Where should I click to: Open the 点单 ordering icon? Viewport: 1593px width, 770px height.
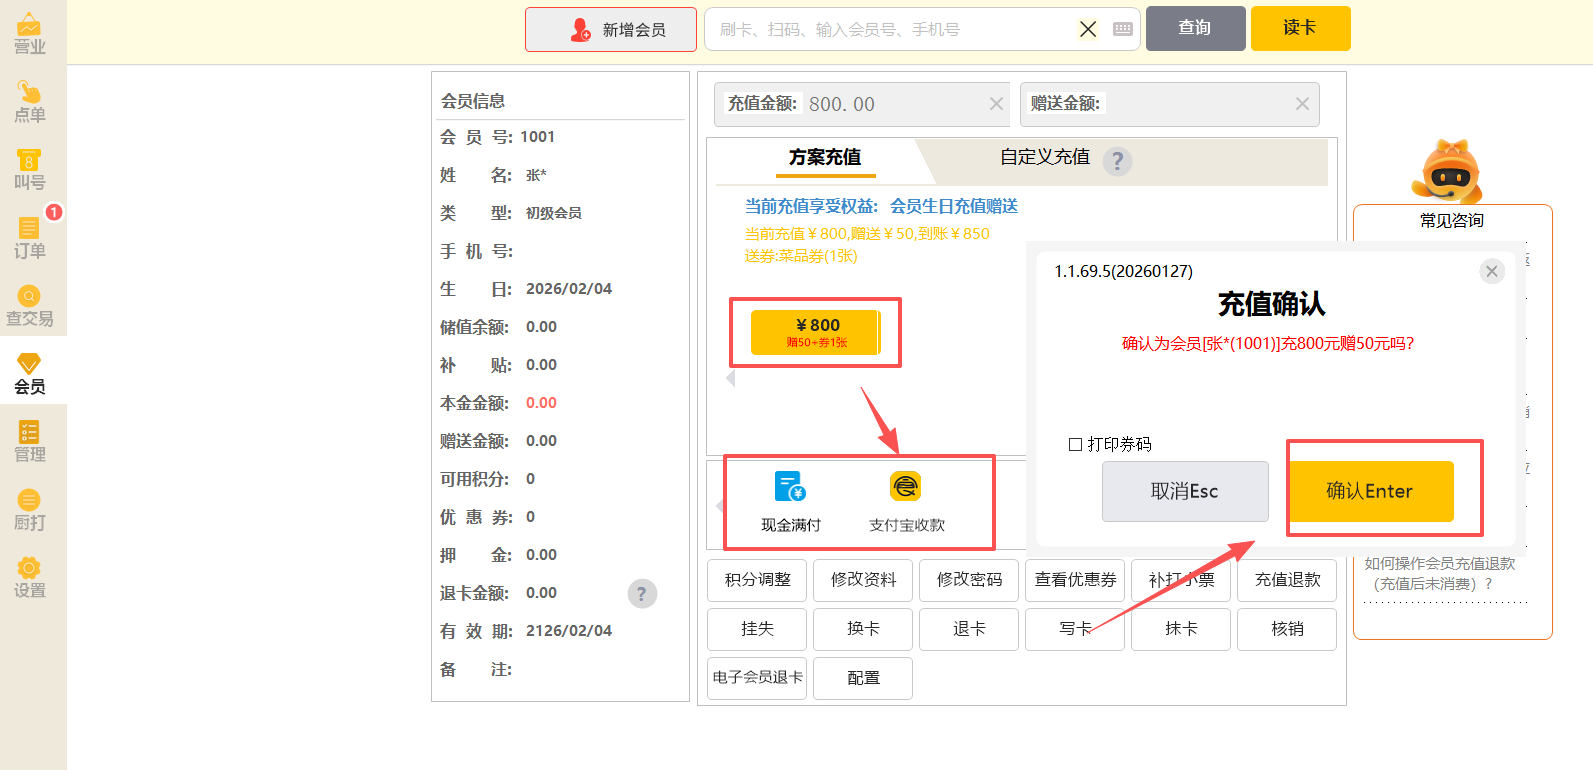30,102
